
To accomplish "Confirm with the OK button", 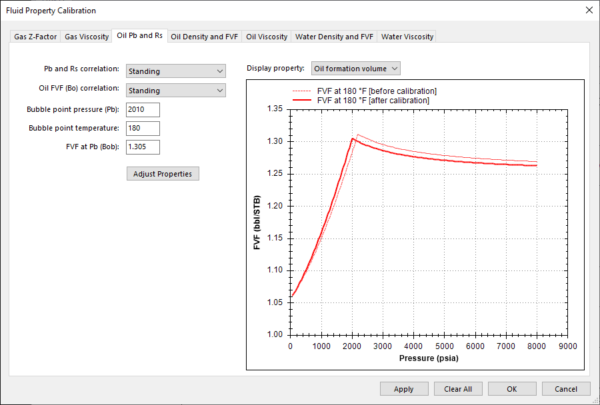I will (510, 388).
